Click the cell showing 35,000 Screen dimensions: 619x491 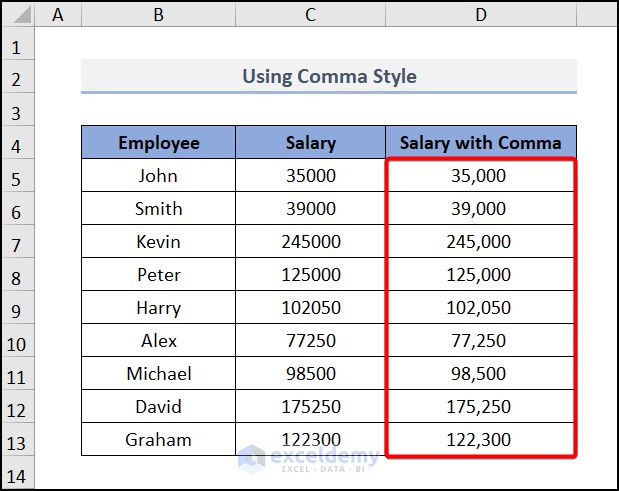(481, 176)
